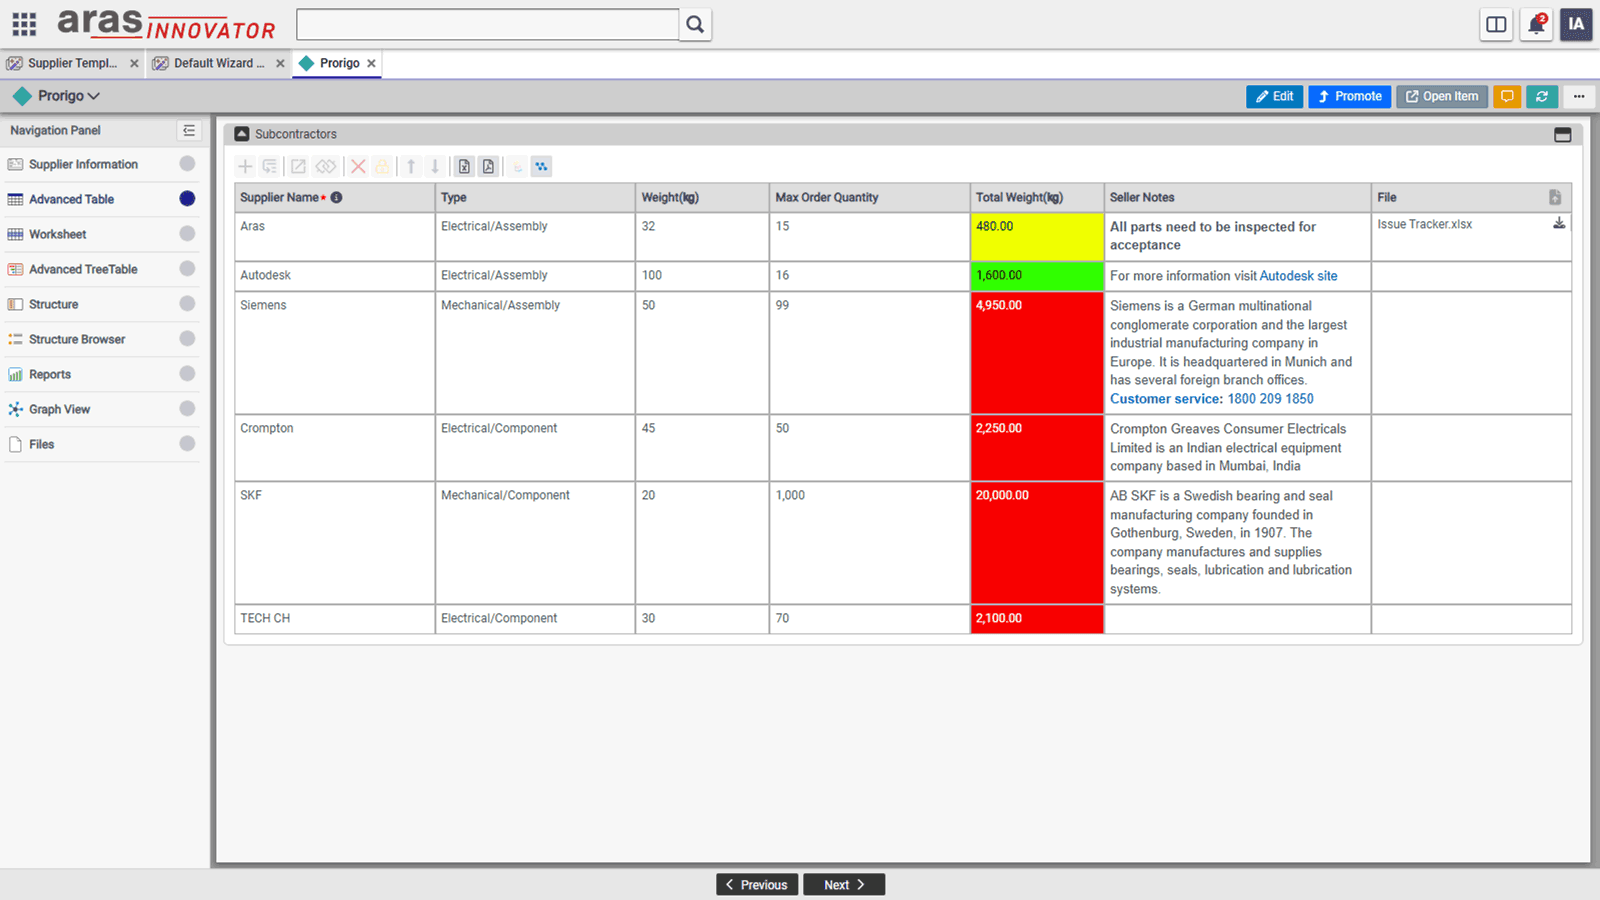Open Files in navigation panel
Viewport: 1600px width, 900px height.
point(41,444)
